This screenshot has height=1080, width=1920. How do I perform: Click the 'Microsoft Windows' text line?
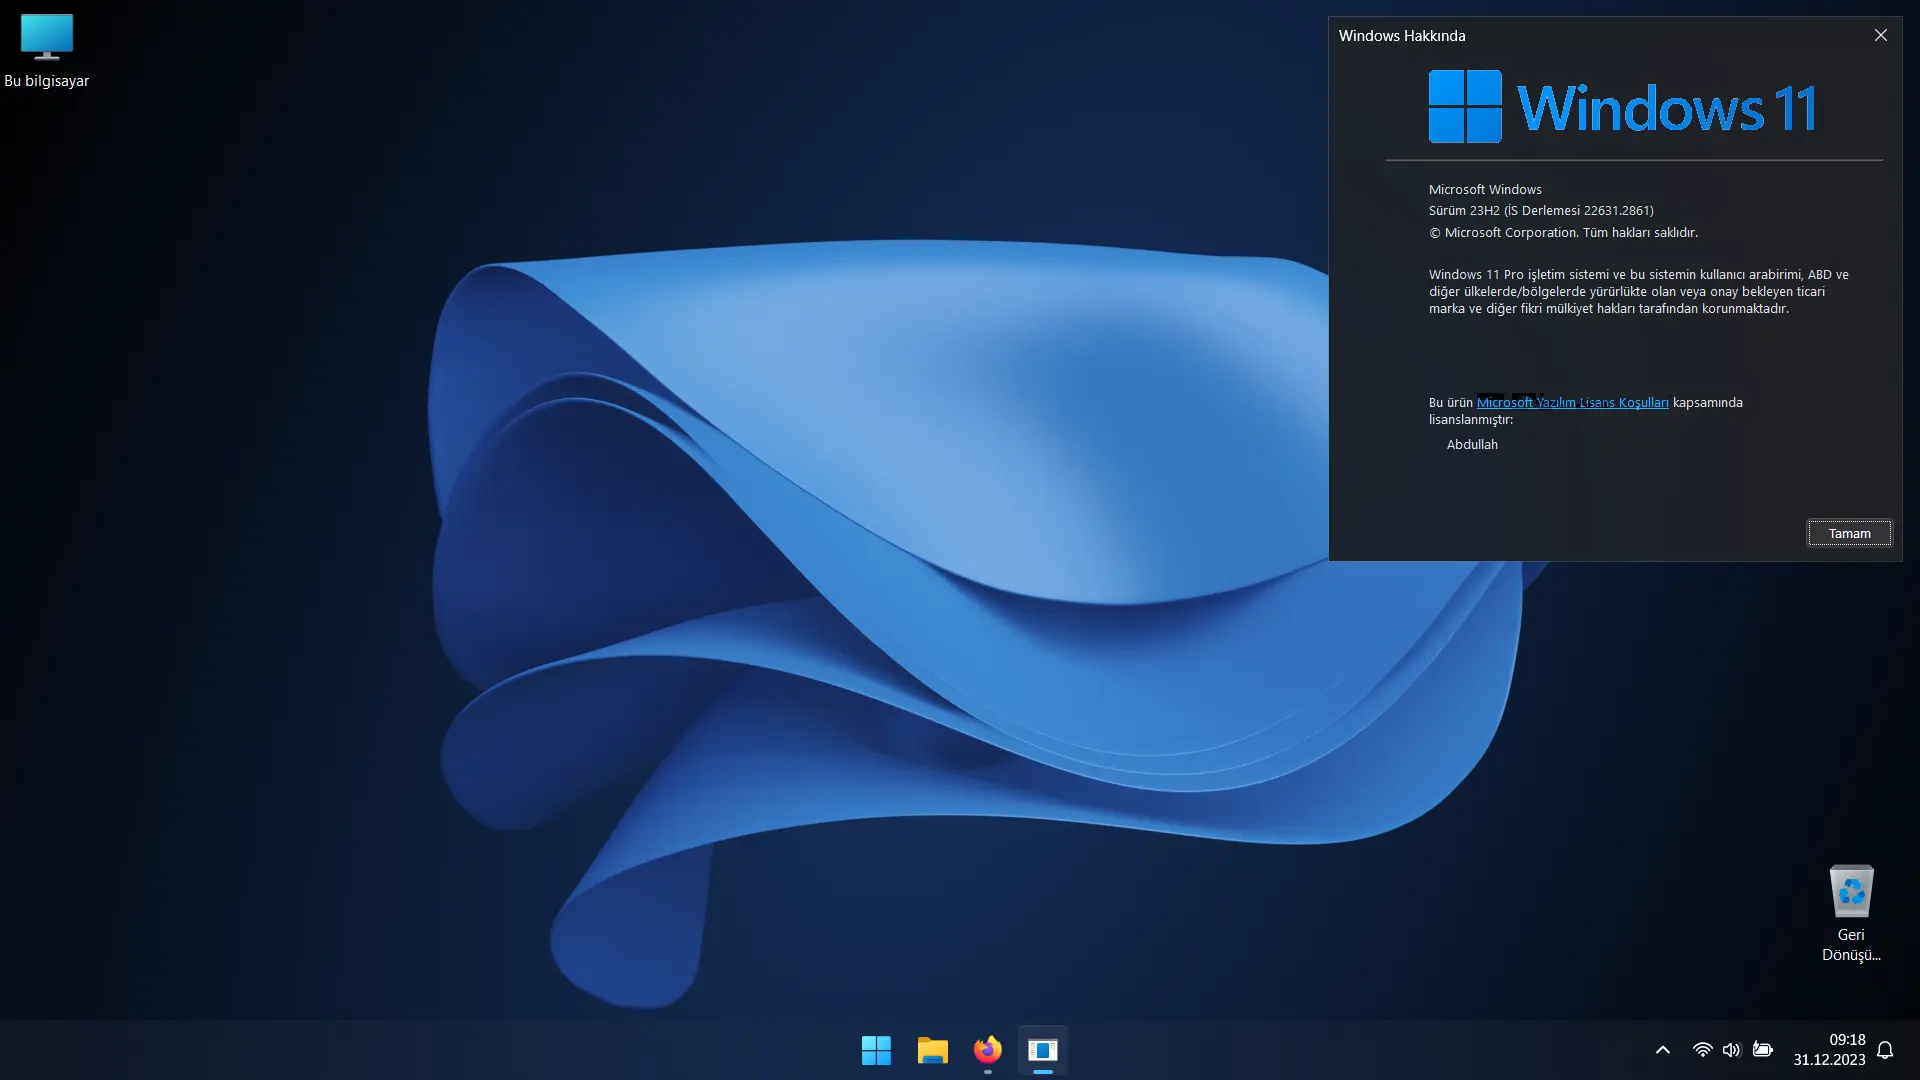(x=1485, y=189)
